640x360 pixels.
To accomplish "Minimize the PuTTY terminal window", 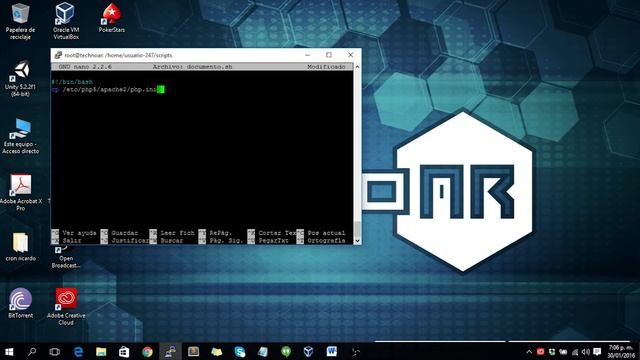I will tap(308, 55).
